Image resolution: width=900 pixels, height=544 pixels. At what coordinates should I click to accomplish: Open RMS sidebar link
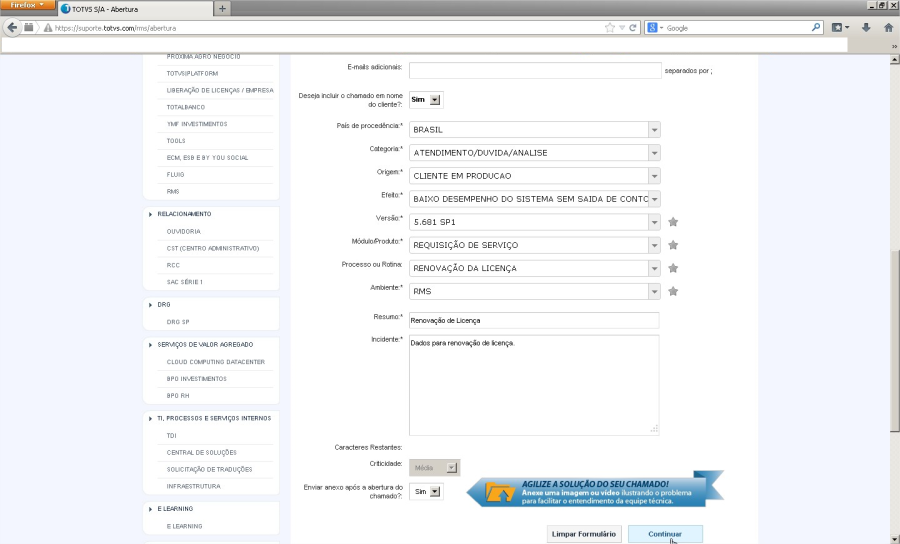pyautogui.click(x=173, y=192)
